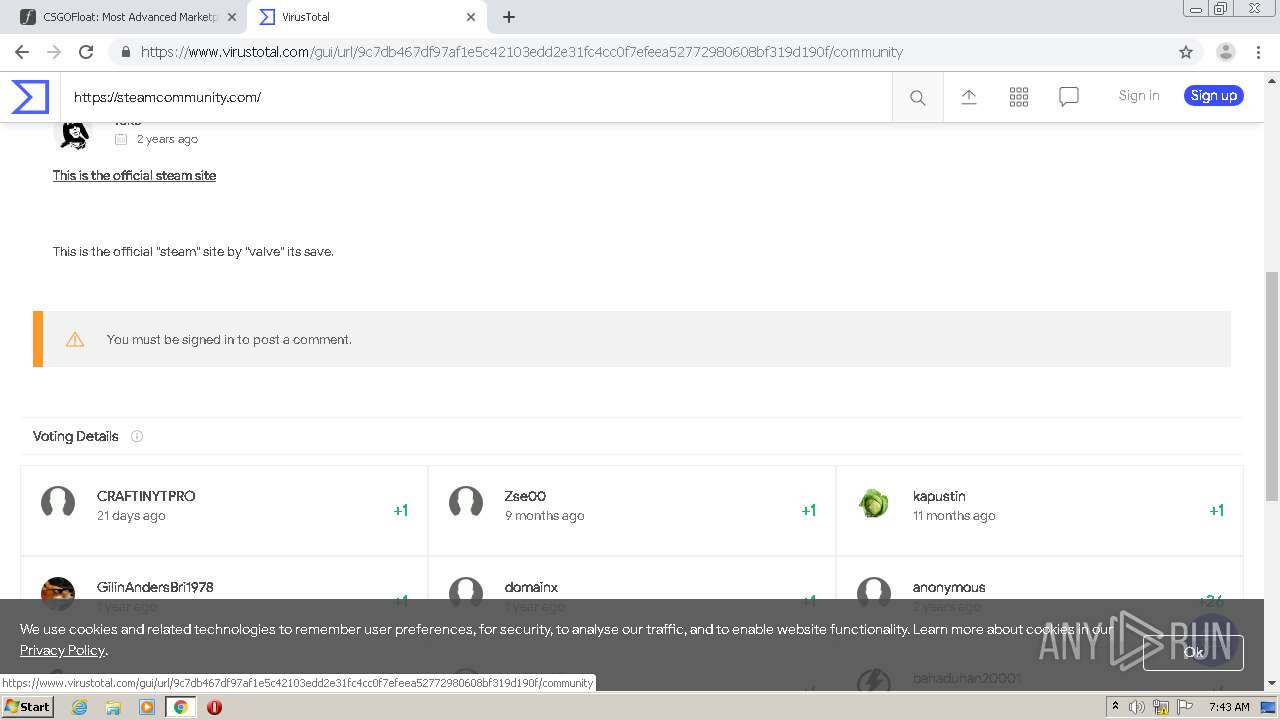Show hidden tray icons arrow
This screenshot has height=720, width=1280.
[1115, 707]
